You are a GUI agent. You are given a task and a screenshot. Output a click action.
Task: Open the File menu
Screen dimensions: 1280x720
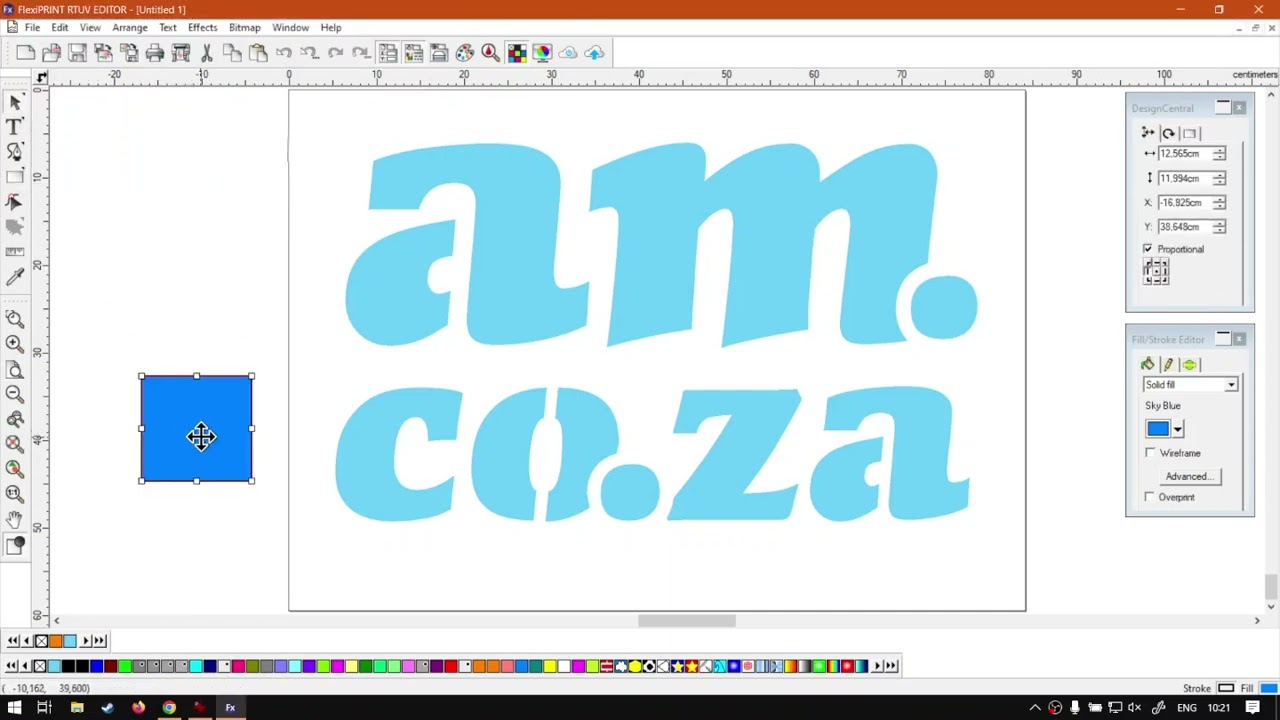[x=32, y=28]
